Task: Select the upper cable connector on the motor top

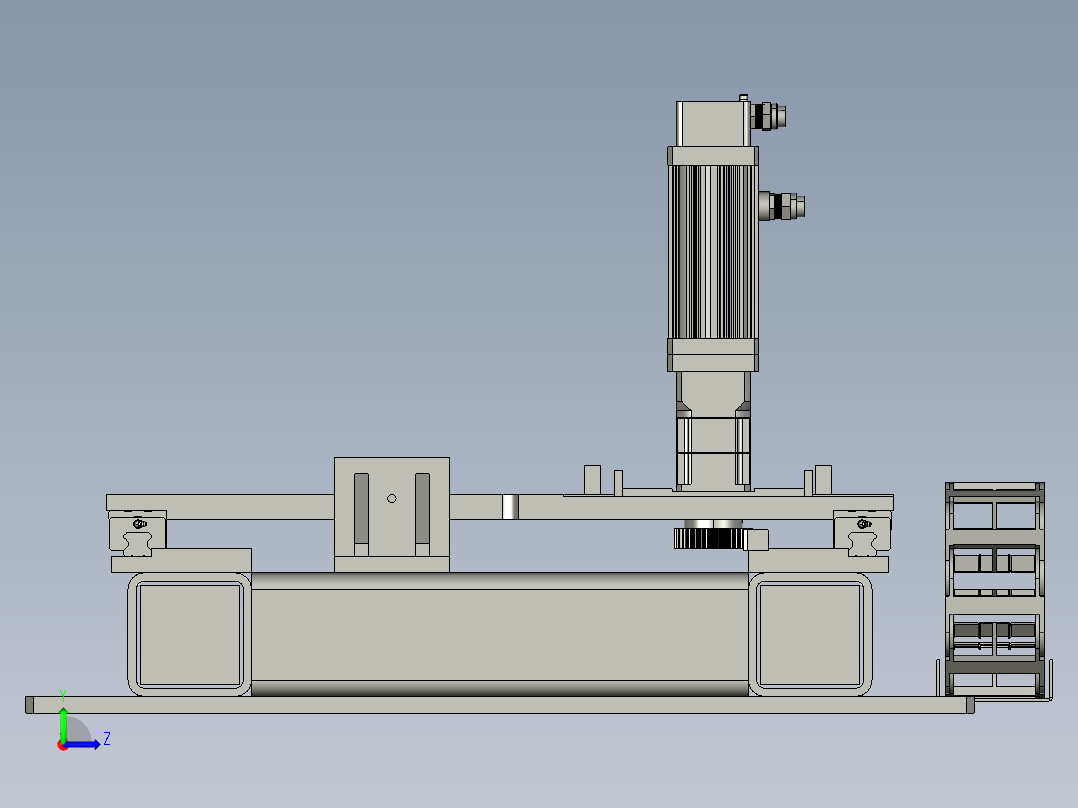Action: 769,116
